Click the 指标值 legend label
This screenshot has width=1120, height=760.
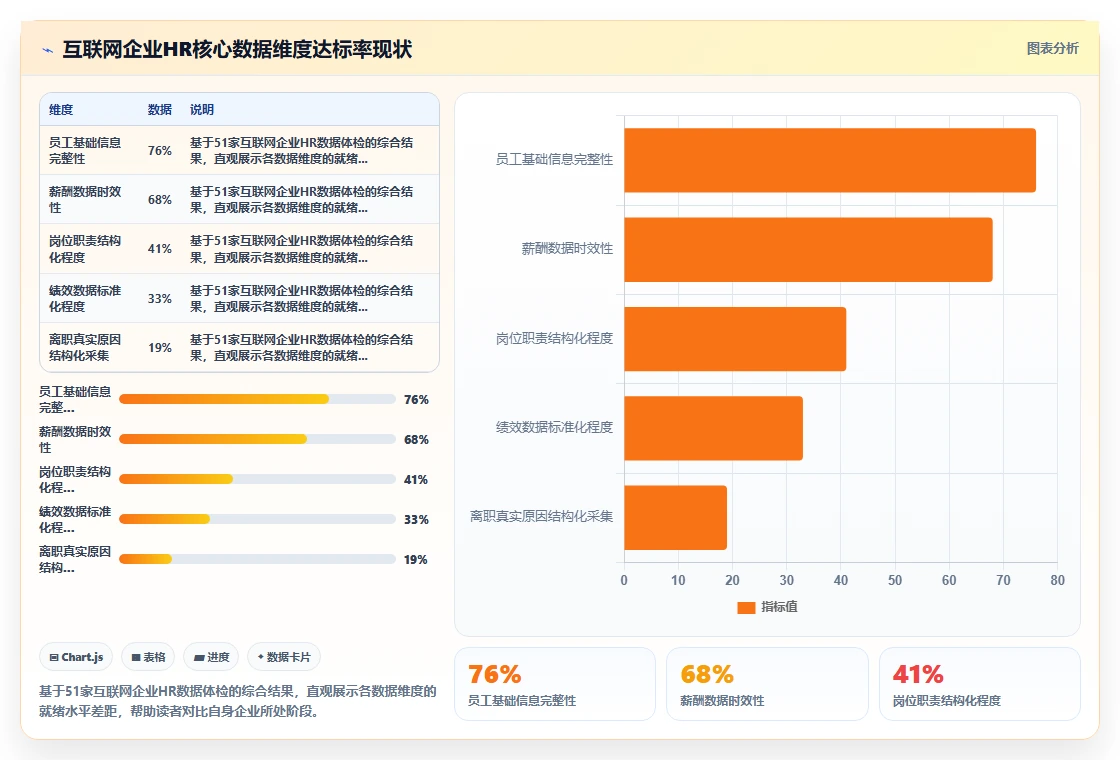779,606
